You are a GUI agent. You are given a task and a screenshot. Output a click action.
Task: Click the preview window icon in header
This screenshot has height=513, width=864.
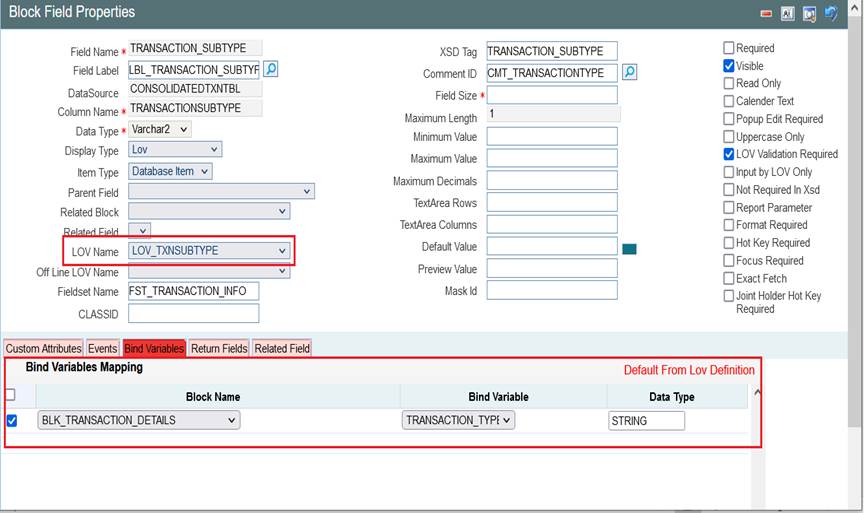point(809,14)
